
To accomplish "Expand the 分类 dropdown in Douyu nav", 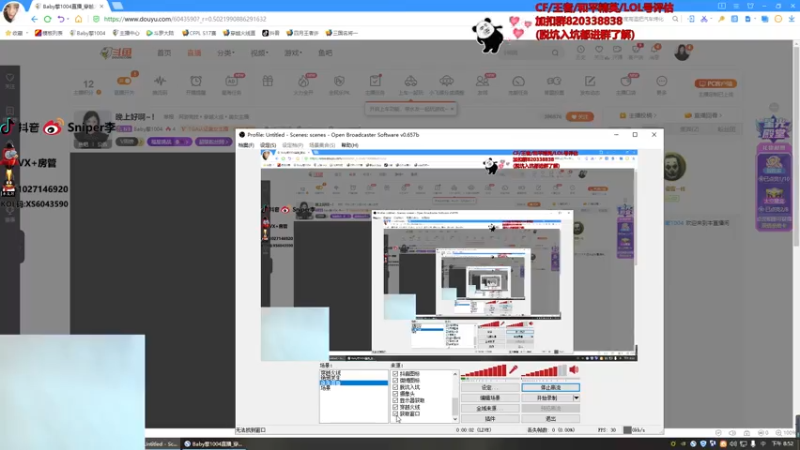I will [x=226, y=53].
